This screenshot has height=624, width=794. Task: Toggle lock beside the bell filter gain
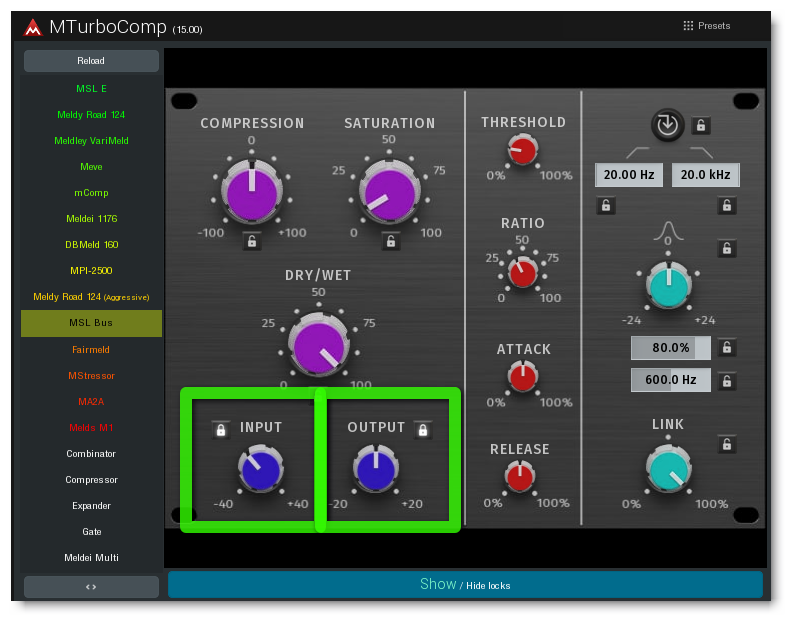(x=727, y=248)
